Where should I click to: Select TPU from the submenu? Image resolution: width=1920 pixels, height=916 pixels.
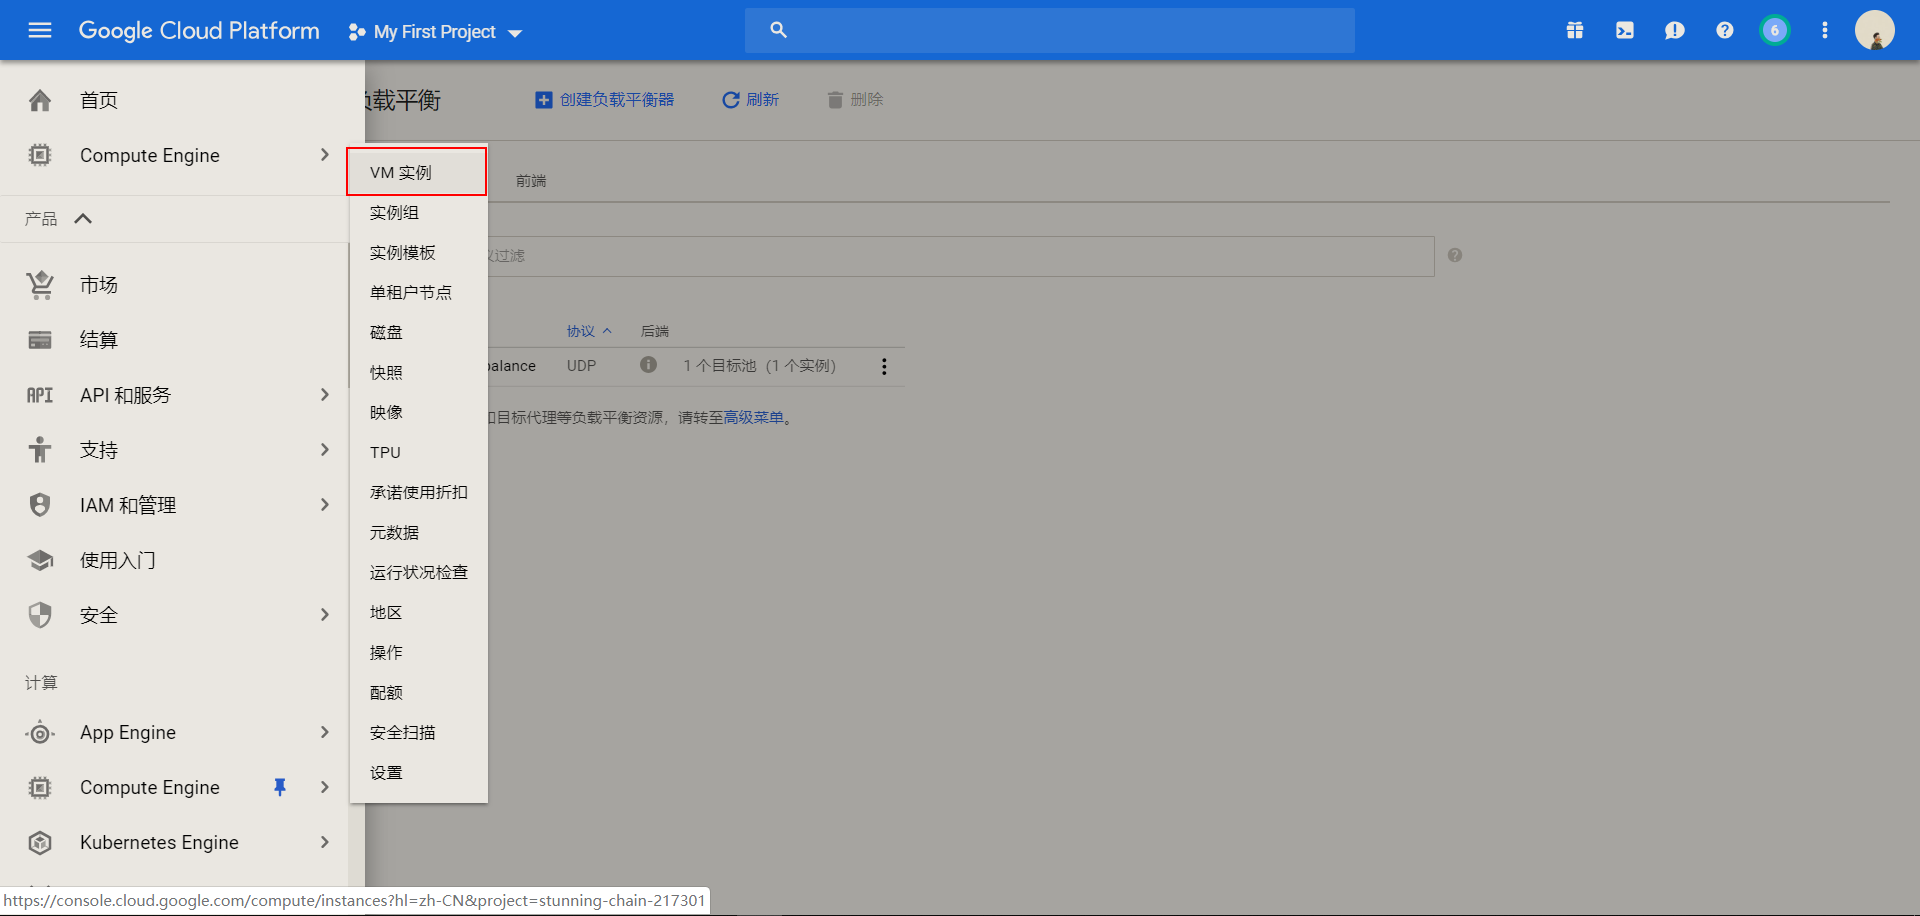coord(419,453)
